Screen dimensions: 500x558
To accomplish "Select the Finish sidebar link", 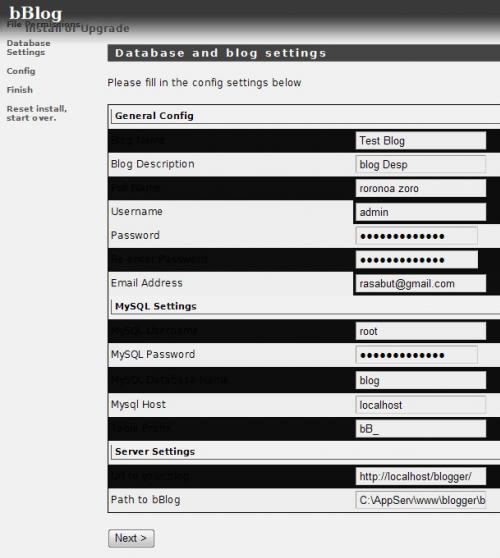I will [20, 90].
